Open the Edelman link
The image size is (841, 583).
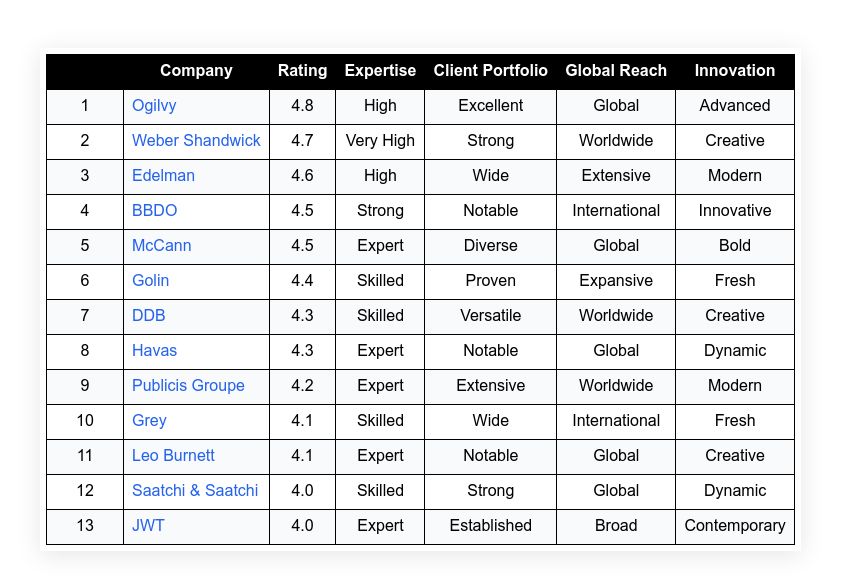pyautogui.click(x=163, y=176)
